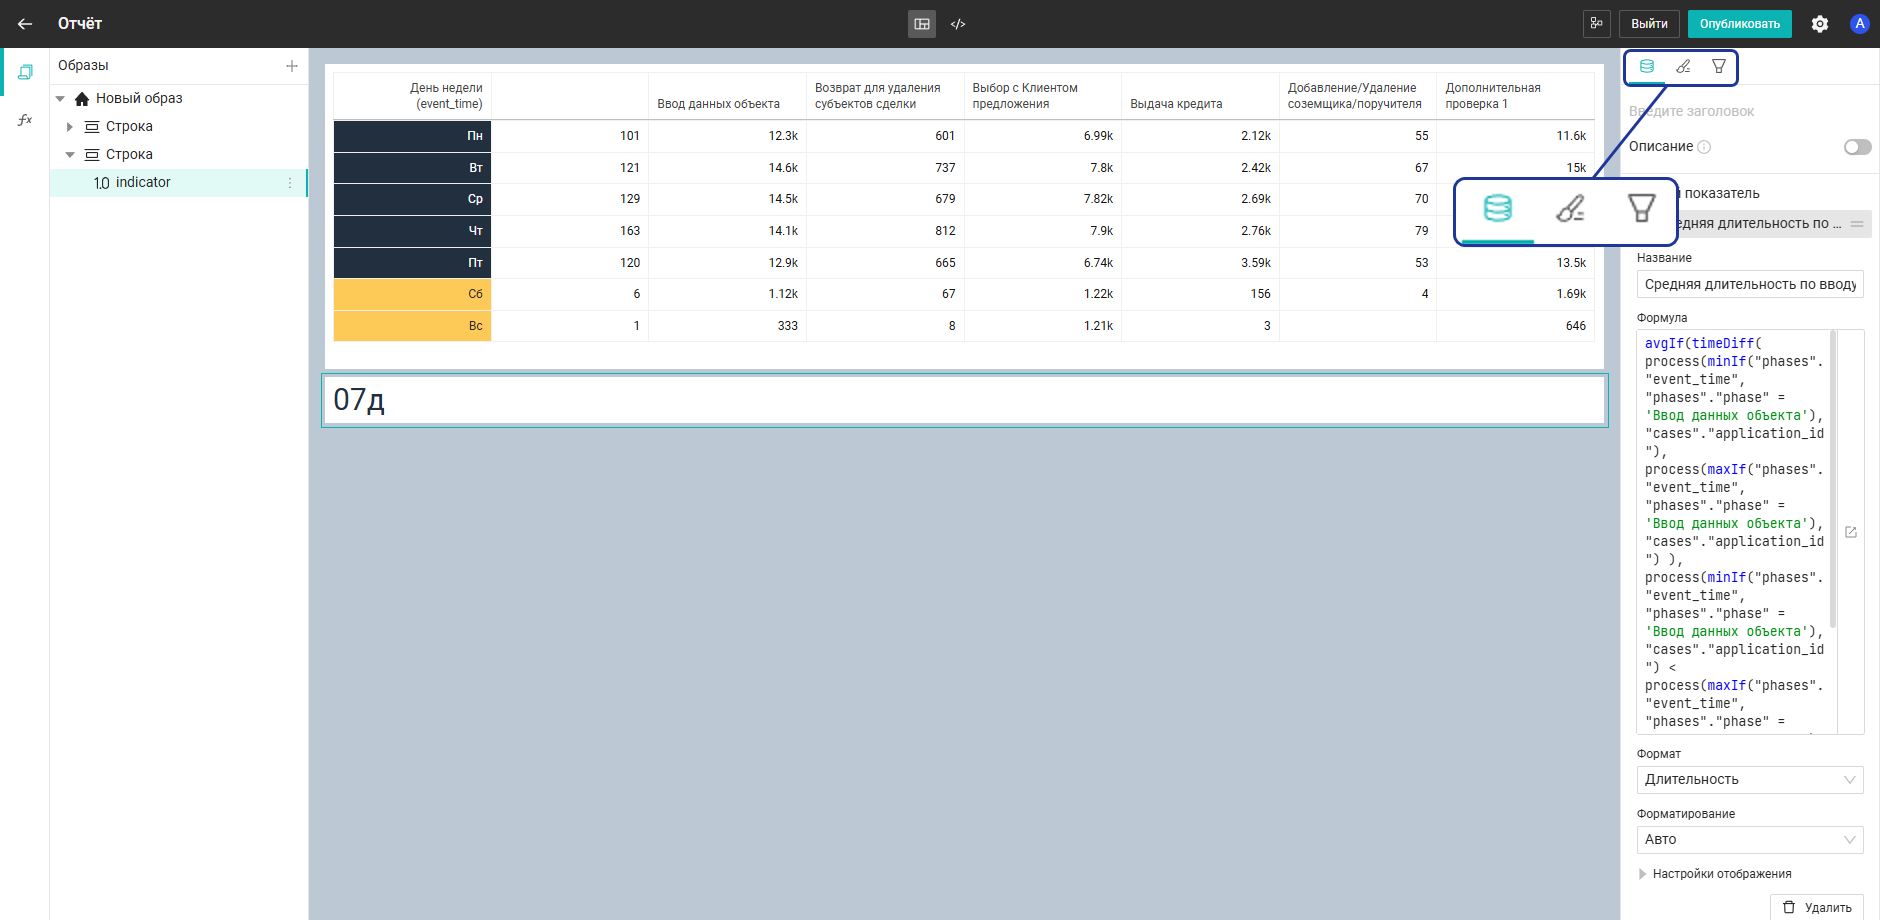
Task: Open the formula fx sidebar icon
Action: (25, 120)
